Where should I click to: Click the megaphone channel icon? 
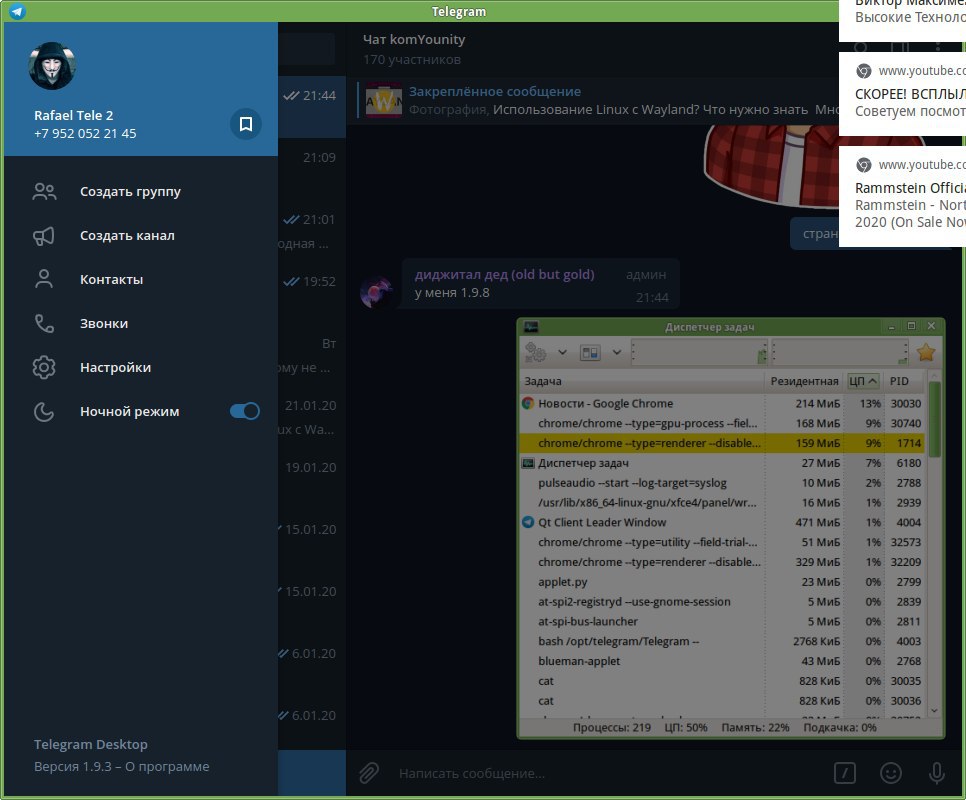click(x=44, y=236)
